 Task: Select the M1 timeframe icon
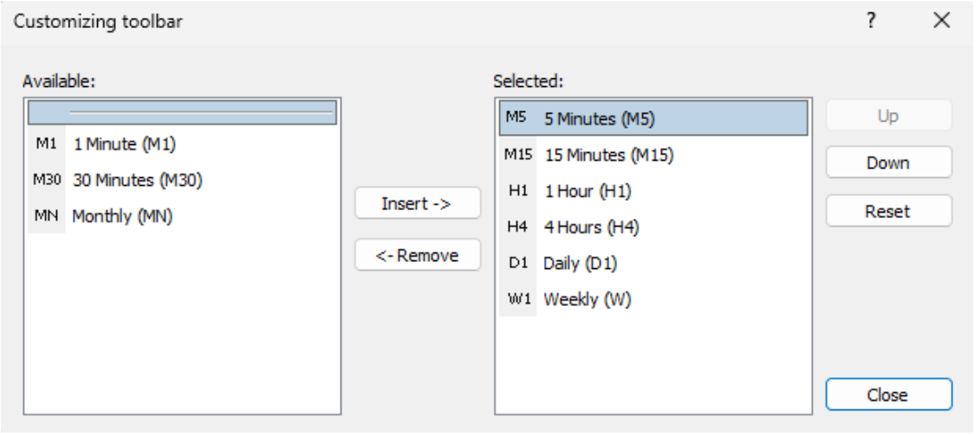47,144
